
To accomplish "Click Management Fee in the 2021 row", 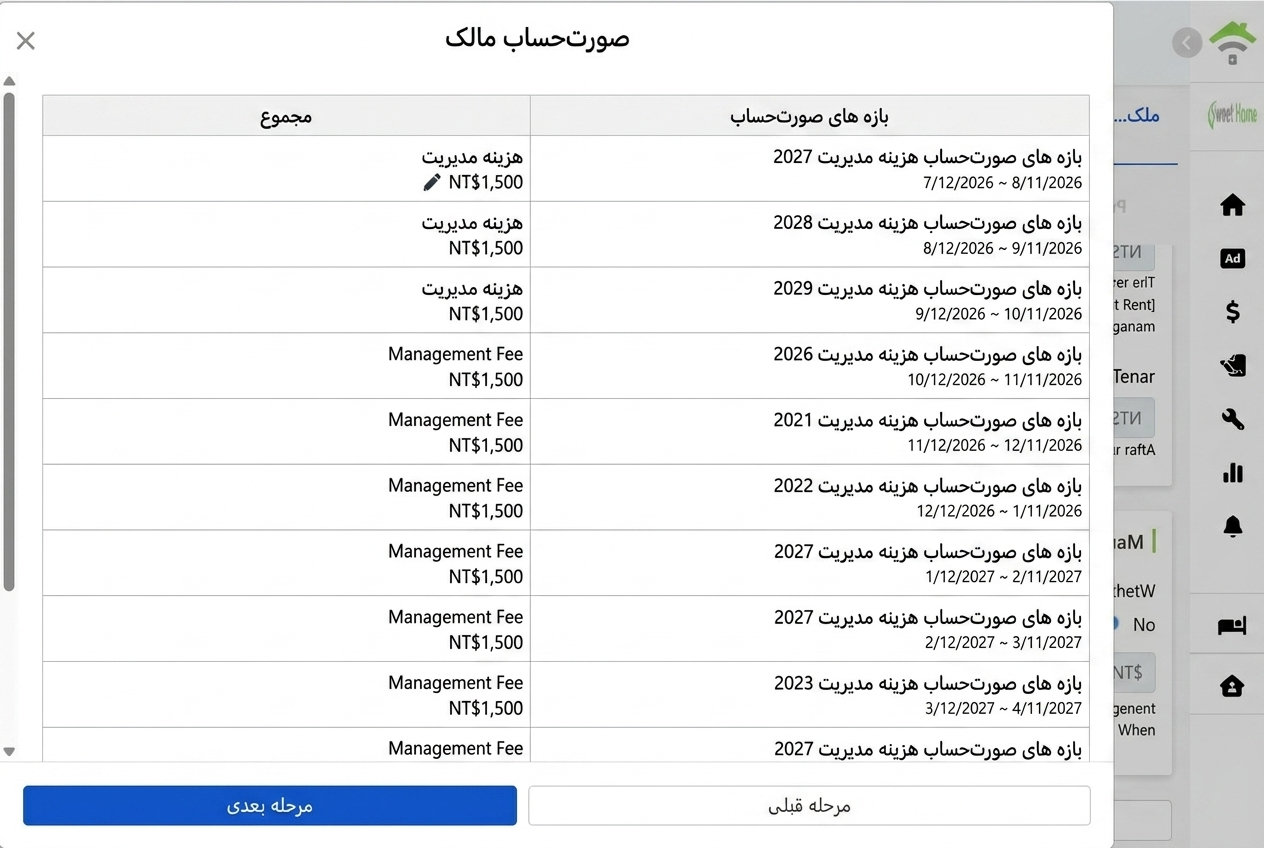I will point(455,420).
